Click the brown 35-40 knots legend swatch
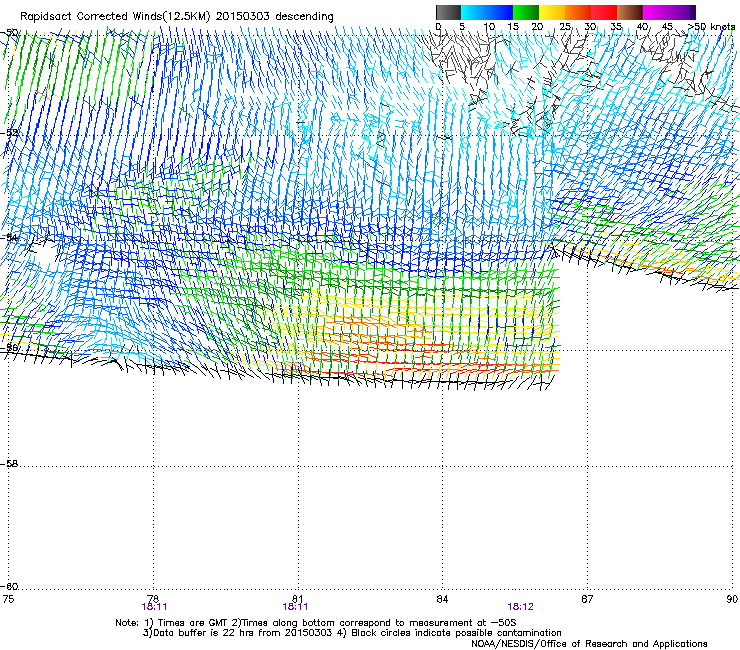The width and height of the screenshot is (740, 650). pos(630,12)
